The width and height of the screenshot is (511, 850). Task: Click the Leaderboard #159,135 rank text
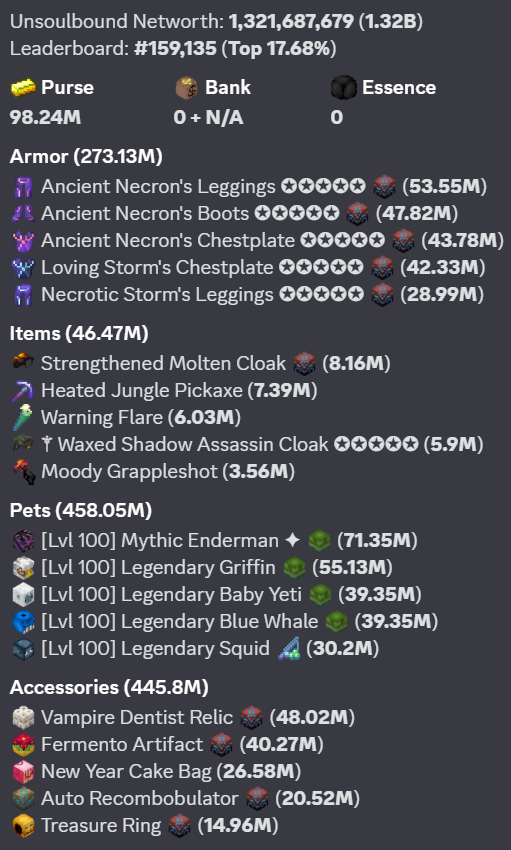176,49
